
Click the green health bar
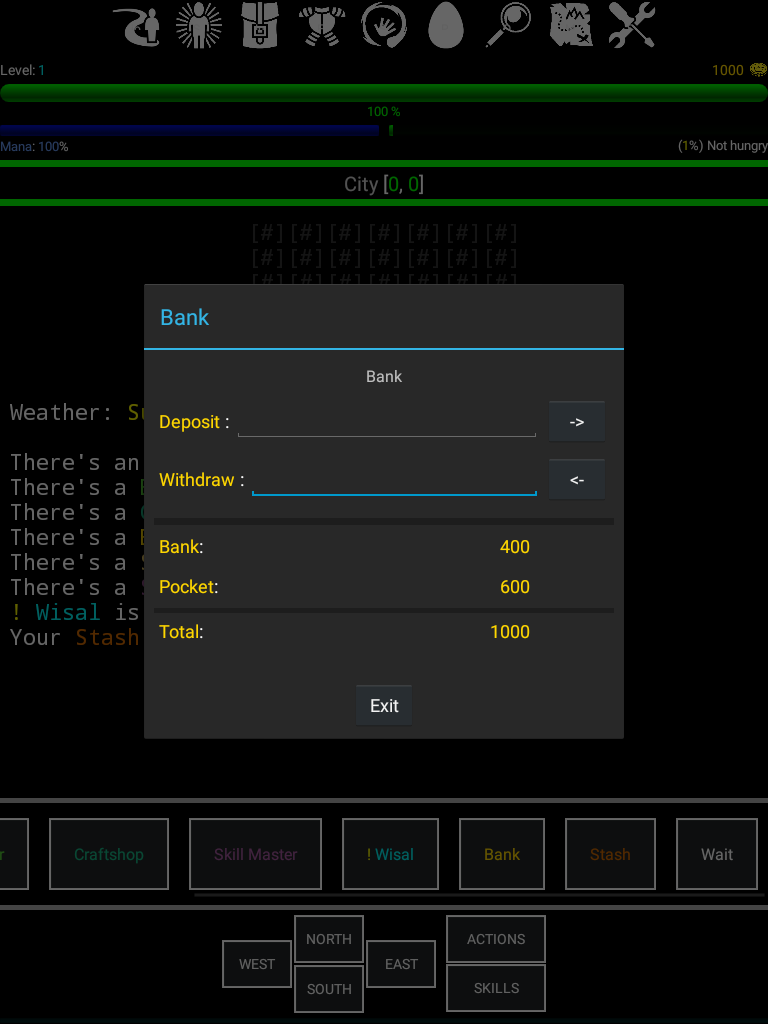coord(384,93)
